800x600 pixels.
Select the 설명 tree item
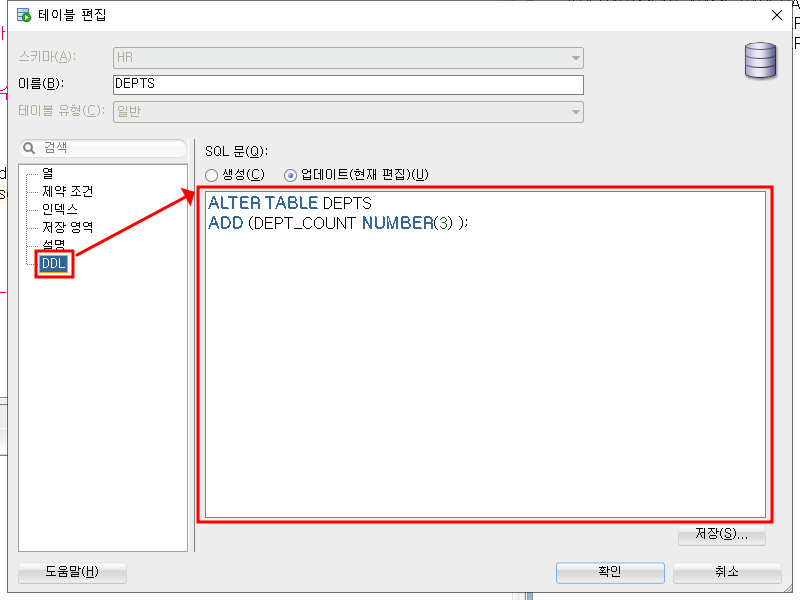point(54,244)
